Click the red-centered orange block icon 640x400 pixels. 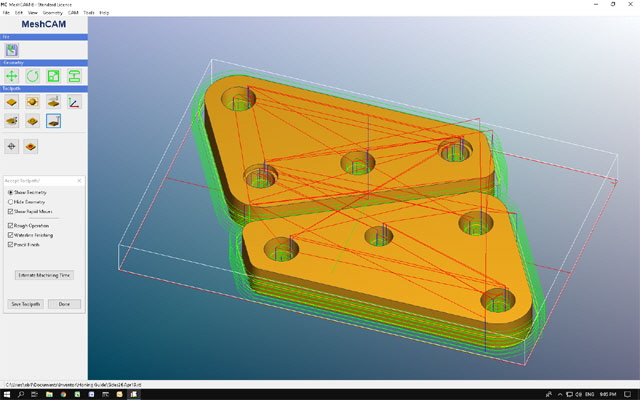[31, 146]
